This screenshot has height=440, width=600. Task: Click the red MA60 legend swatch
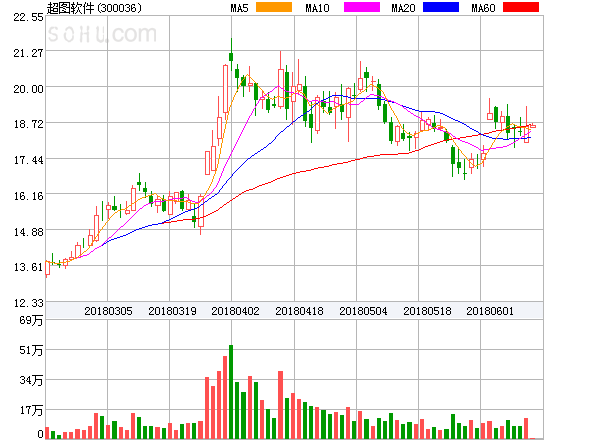coord(521,7)
